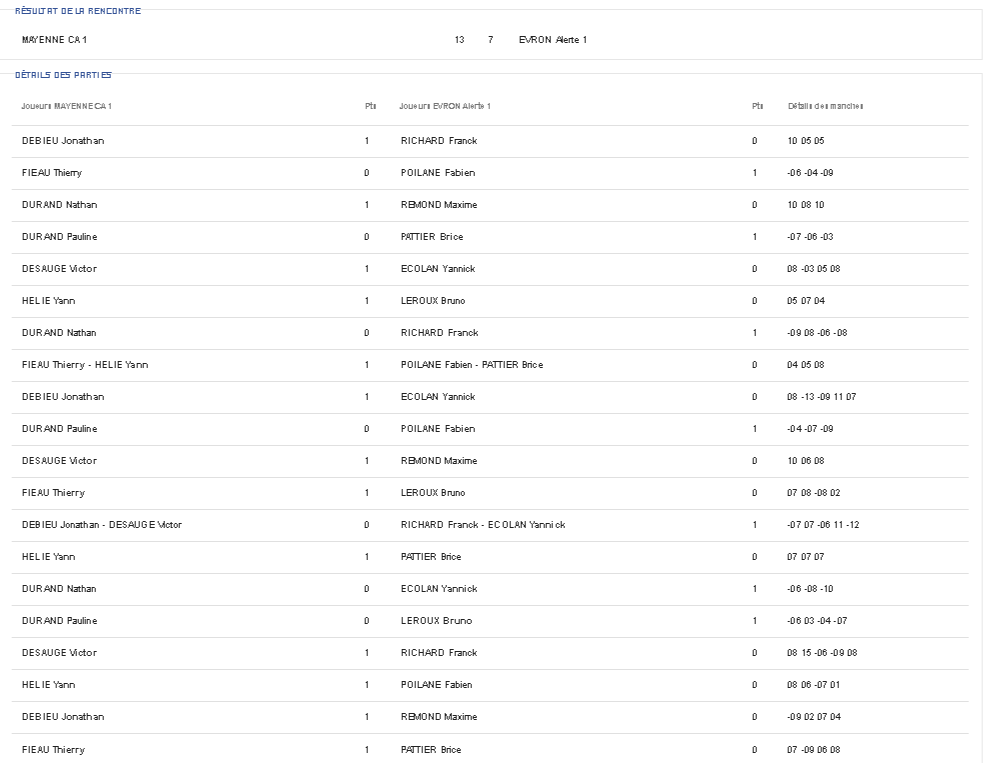Click the Joueurs EVRON Alerte 1 column header
The height and width of the screenshot is (763, 987).
coord(445,106)
